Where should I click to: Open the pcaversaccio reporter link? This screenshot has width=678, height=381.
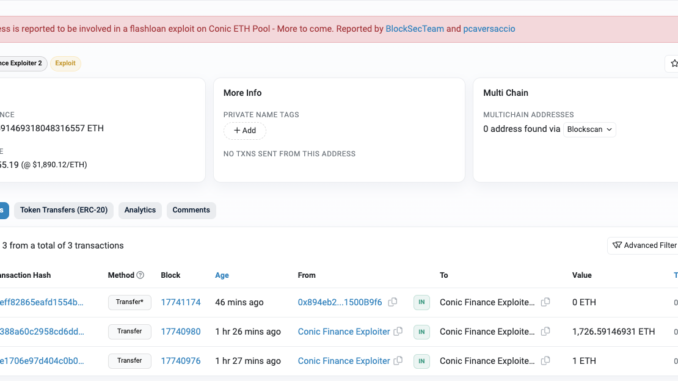(x=489, y=29)
